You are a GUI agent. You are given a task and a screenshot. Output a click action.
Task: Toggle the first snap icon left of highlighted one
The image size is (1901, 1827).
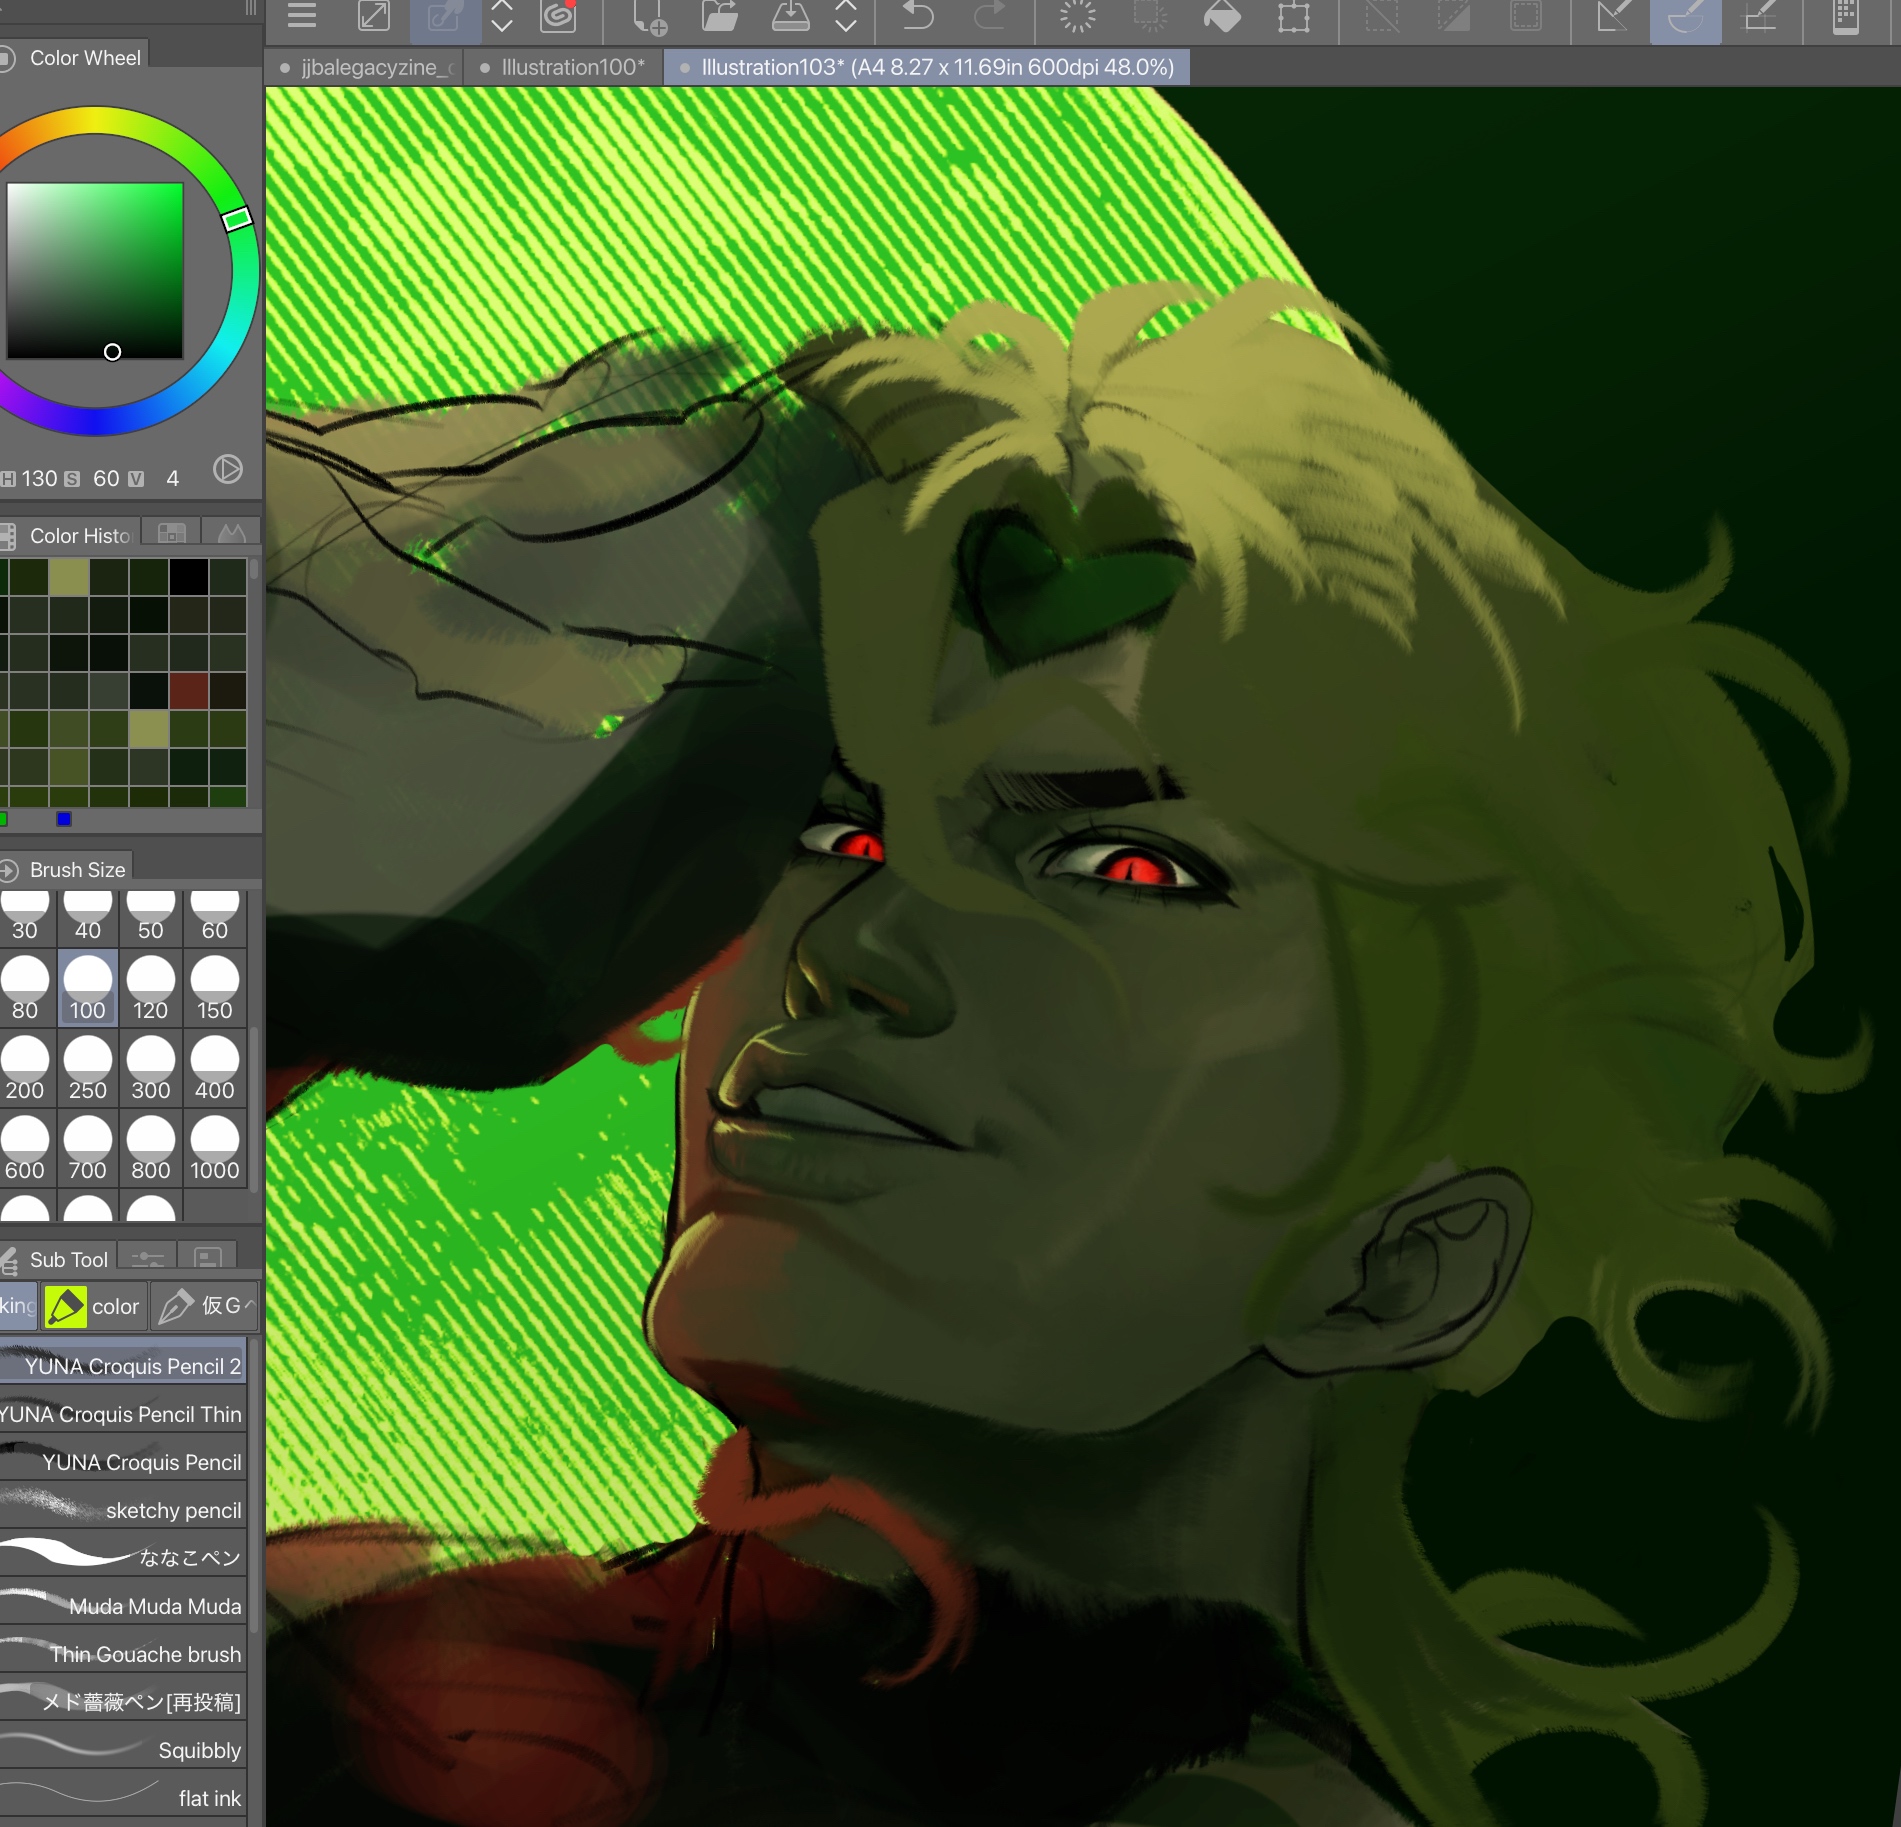click(1613, 17)
